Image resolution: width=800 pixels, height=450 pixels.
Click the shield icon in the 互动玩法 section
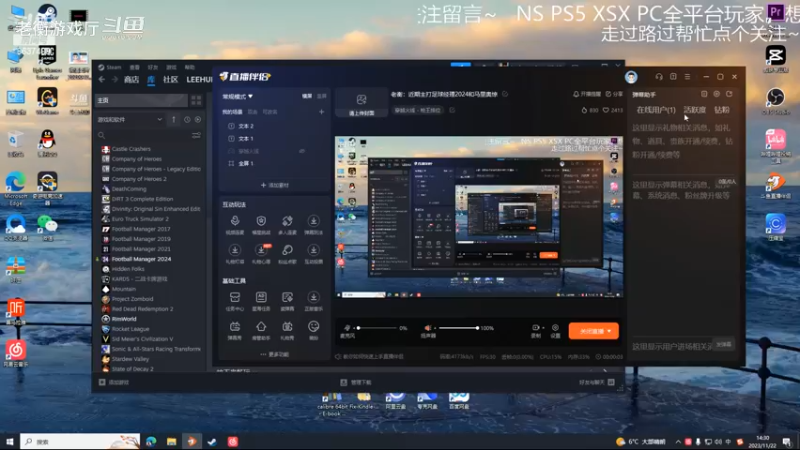[x=261, y=221]
